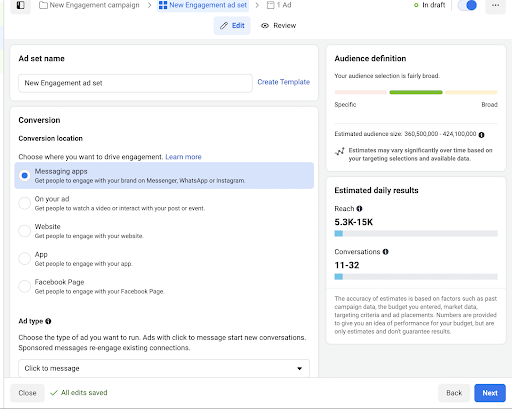Toggle the ad set on/off switch
This screenshot has width=512, height=409.
click(x=467, y=5)
